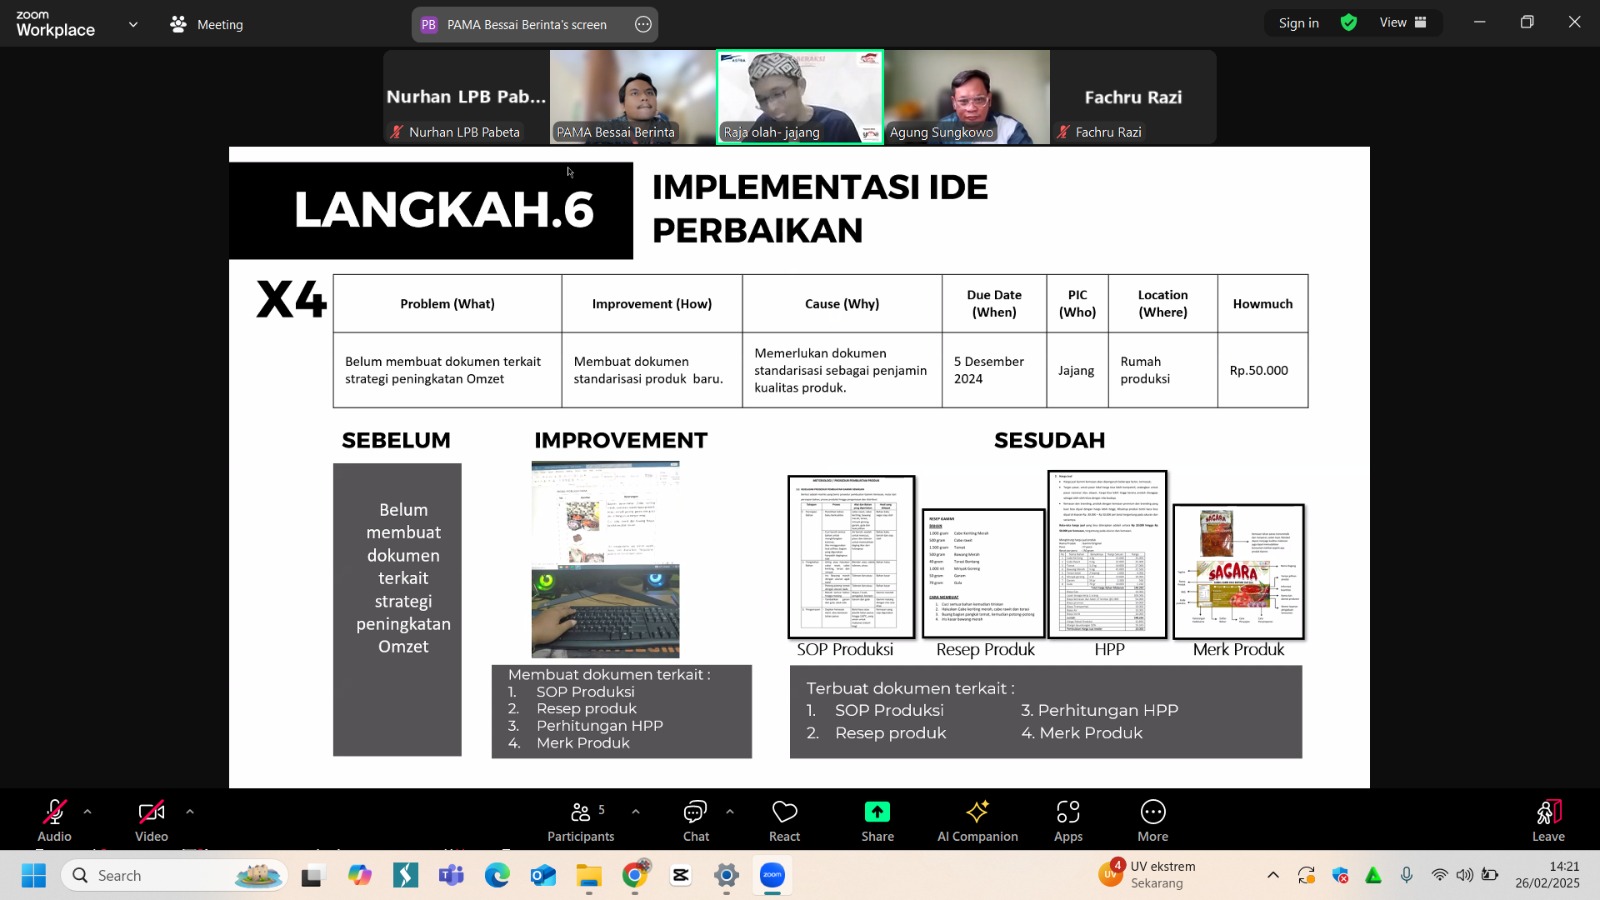Toggle the Meeting tab view
1600x900 pixels.
coord(207,24)
